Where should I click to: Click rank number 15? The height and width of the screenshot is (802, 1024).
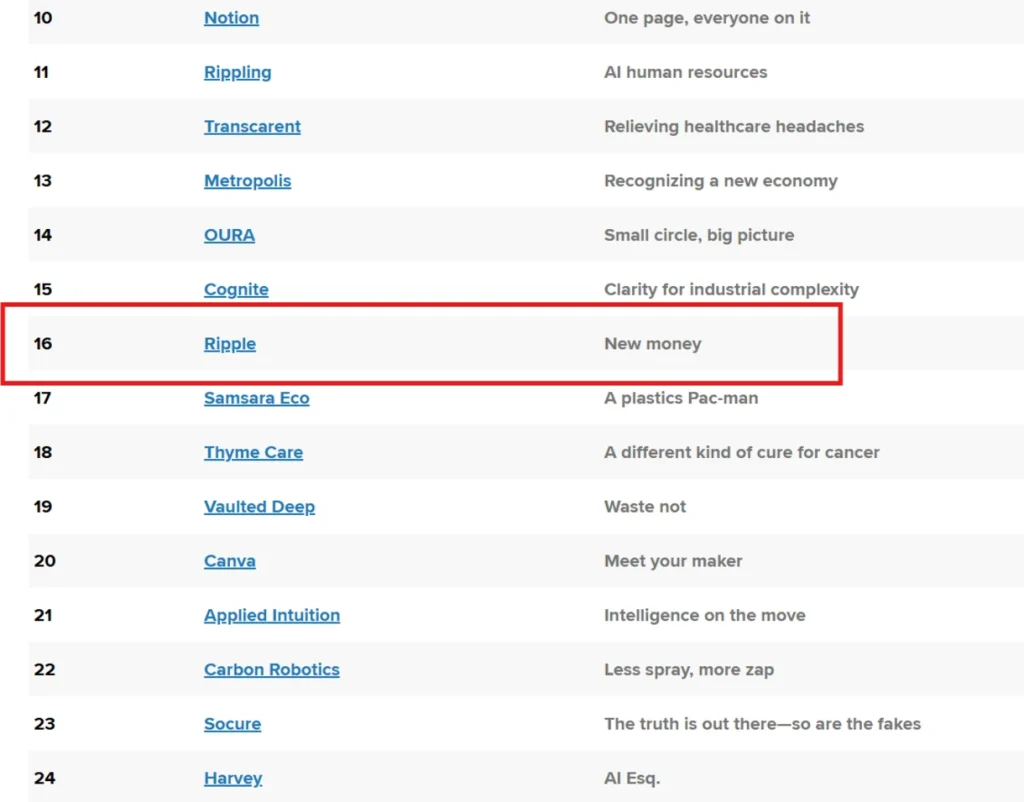pos(42,289)
